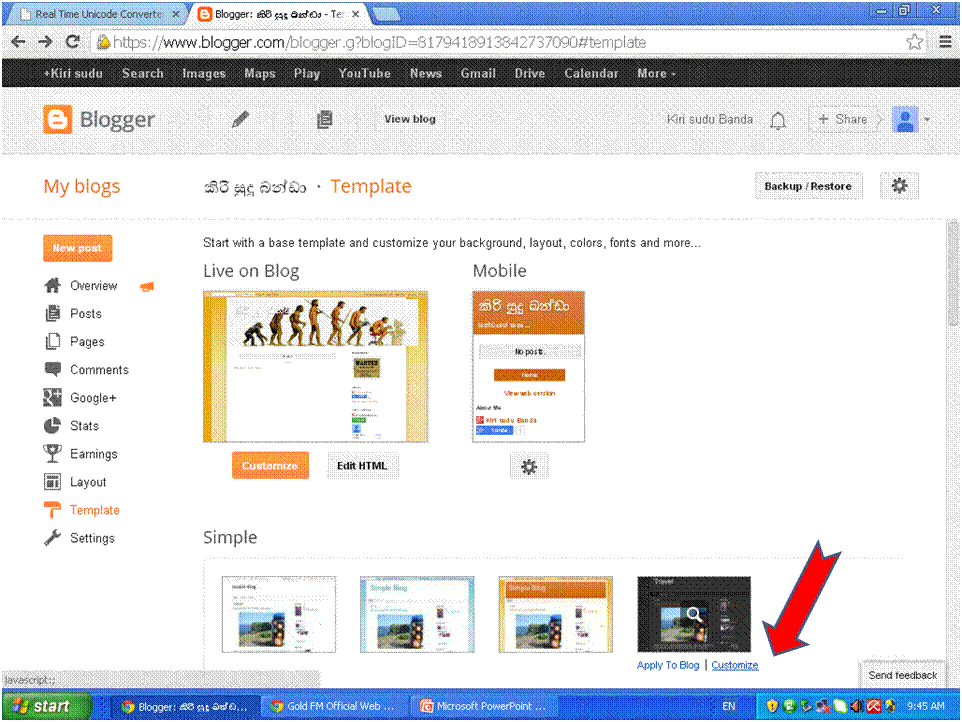Click the Settings wrench icon
The width and height of the screenshot is (962, 722).
click(x=53, y=538)
